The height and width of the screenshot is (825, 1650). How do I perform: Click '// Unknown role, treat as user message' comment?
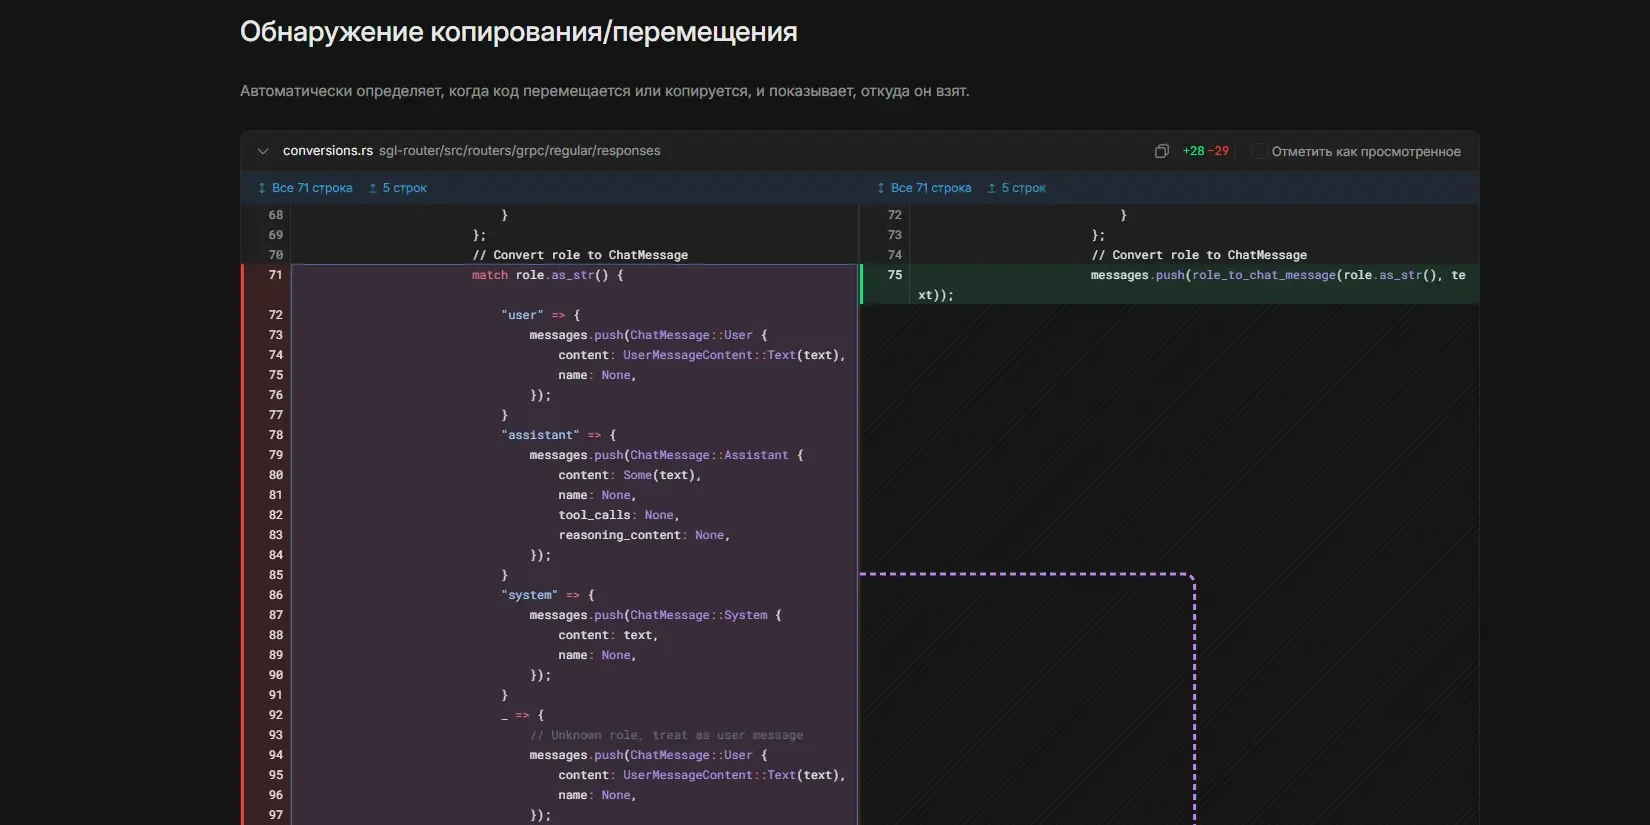(x=666, y=735)
